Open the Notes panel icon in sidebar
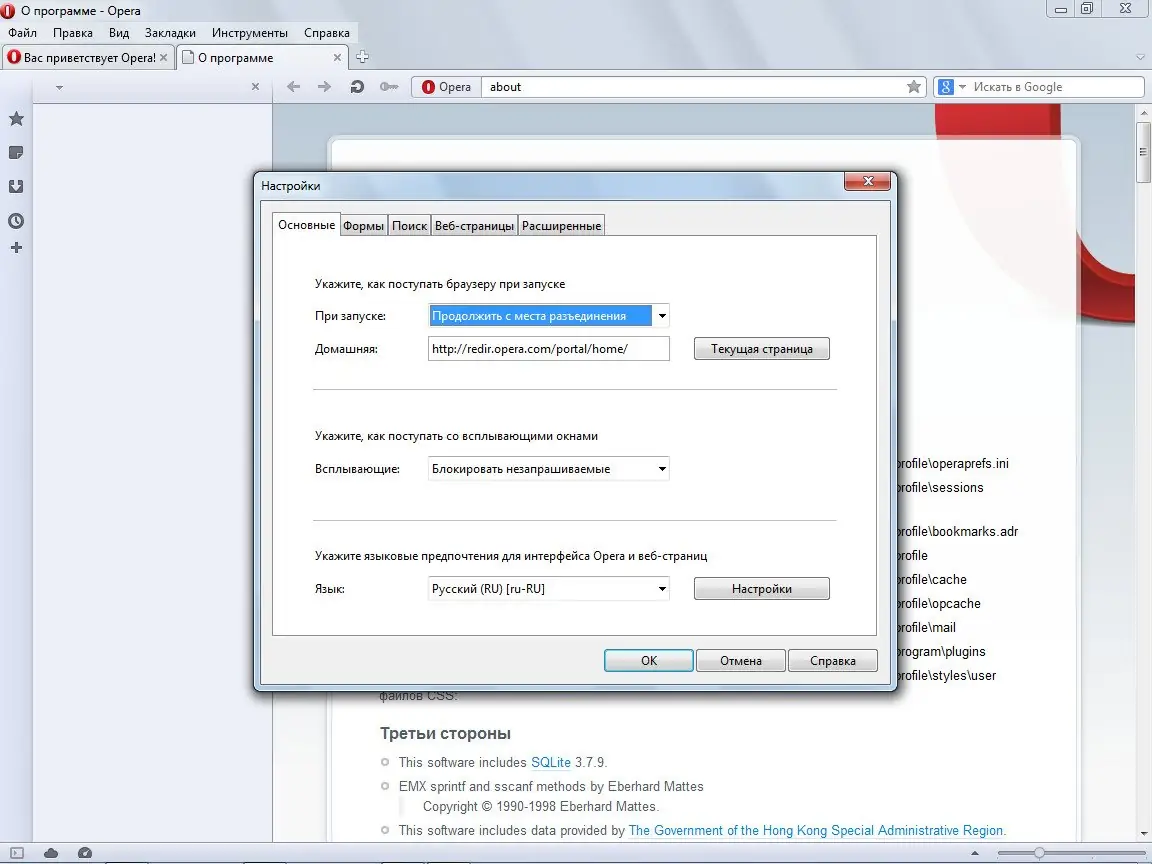Viewport: 1152px width, 864px height. (16, 153)
